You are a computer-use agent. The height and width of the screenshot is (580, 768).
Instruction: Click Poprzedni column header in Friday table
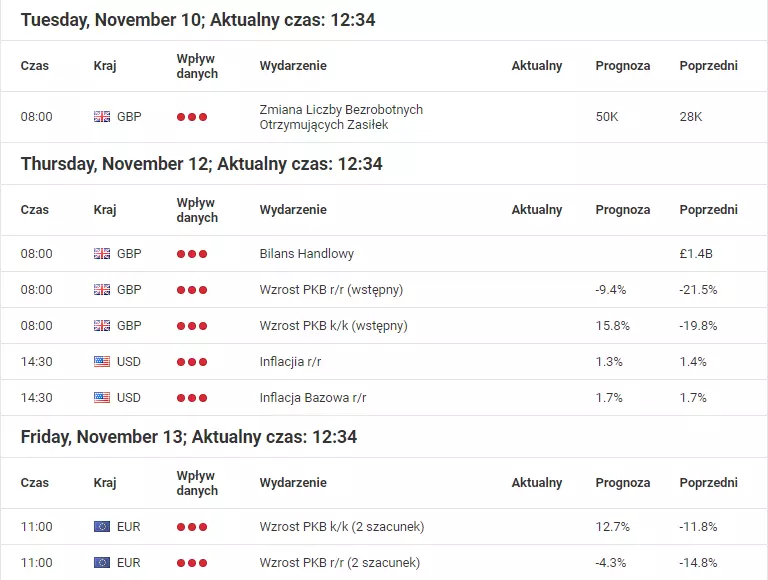tap(708, 483)
